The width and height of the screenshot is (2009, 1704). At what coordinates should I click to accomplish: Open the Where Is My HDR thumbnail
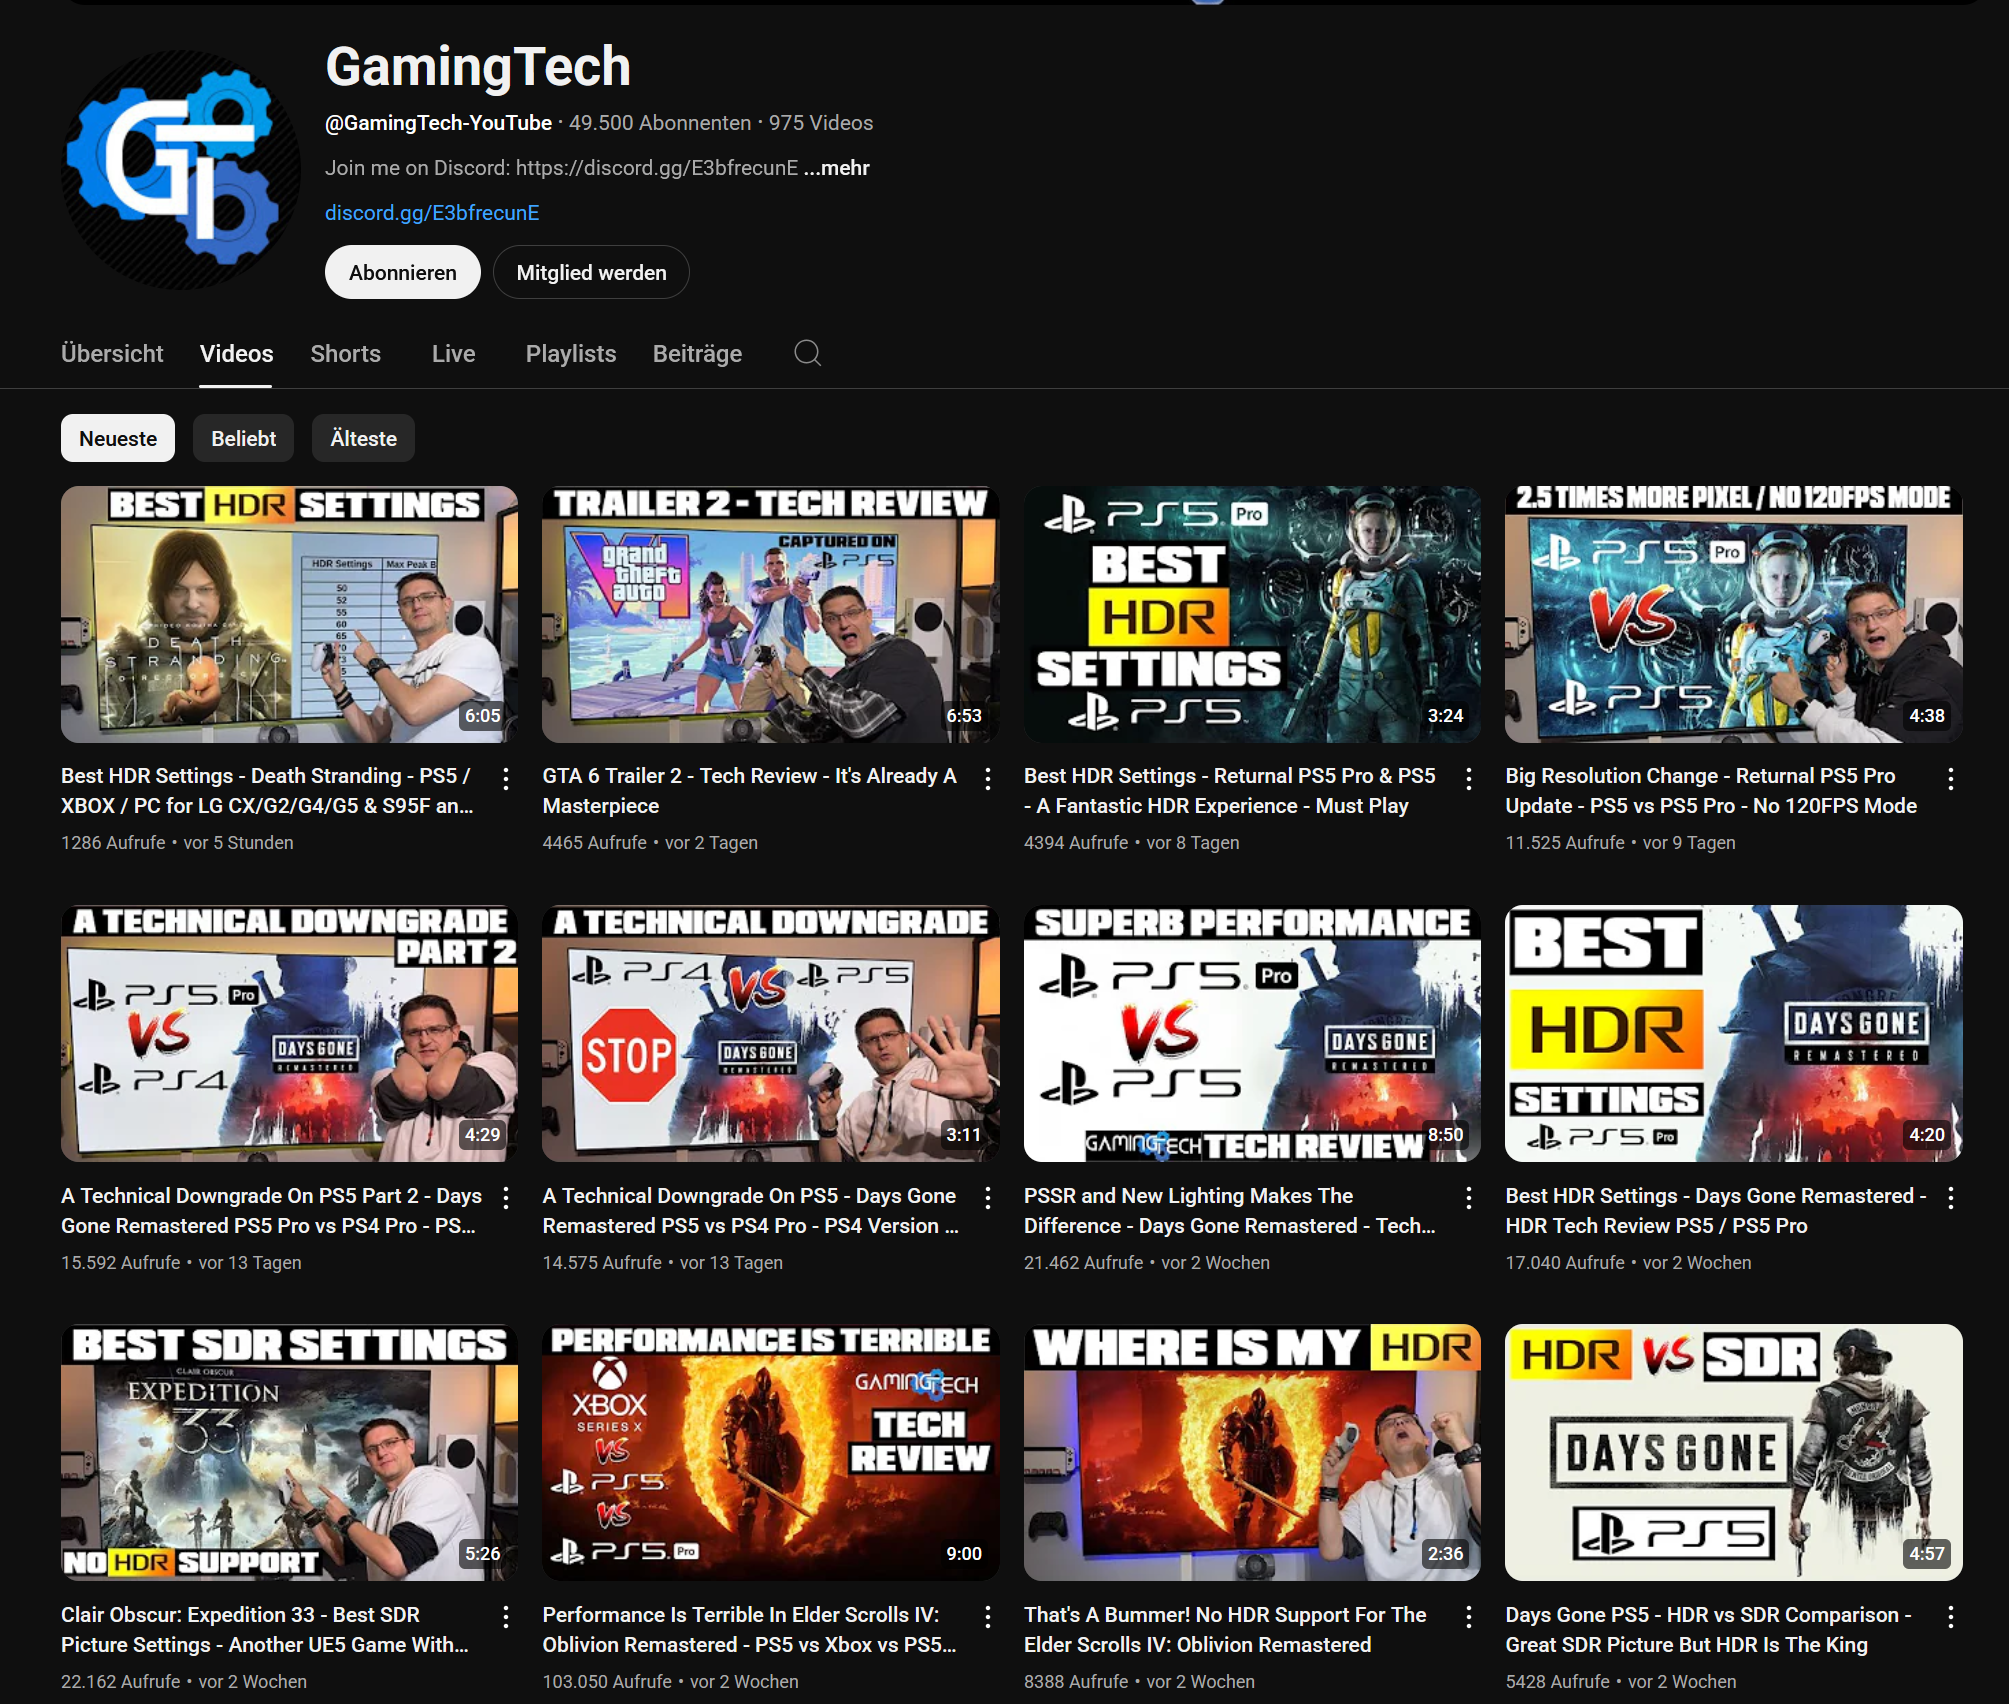pos(1251,1452)
